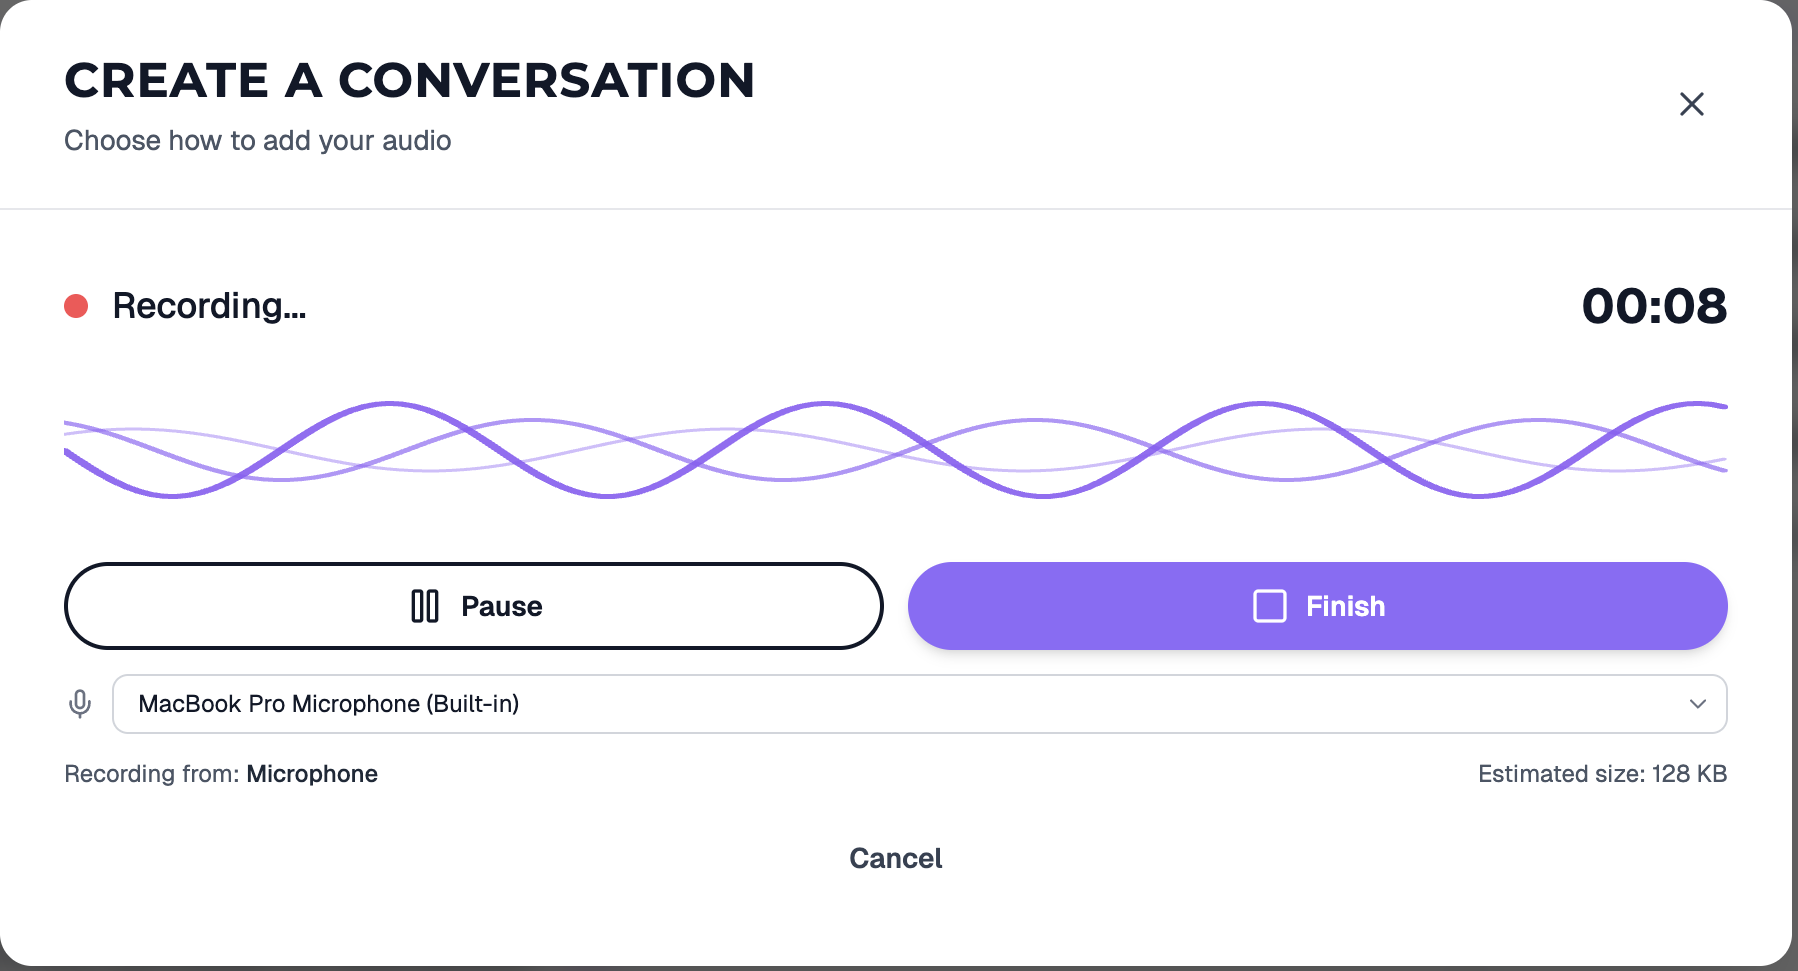The width and height of the screenshot is (1798, 971).
Task: Click the chevron on the microphone dropdown
Action: [x=1696, y=704]
